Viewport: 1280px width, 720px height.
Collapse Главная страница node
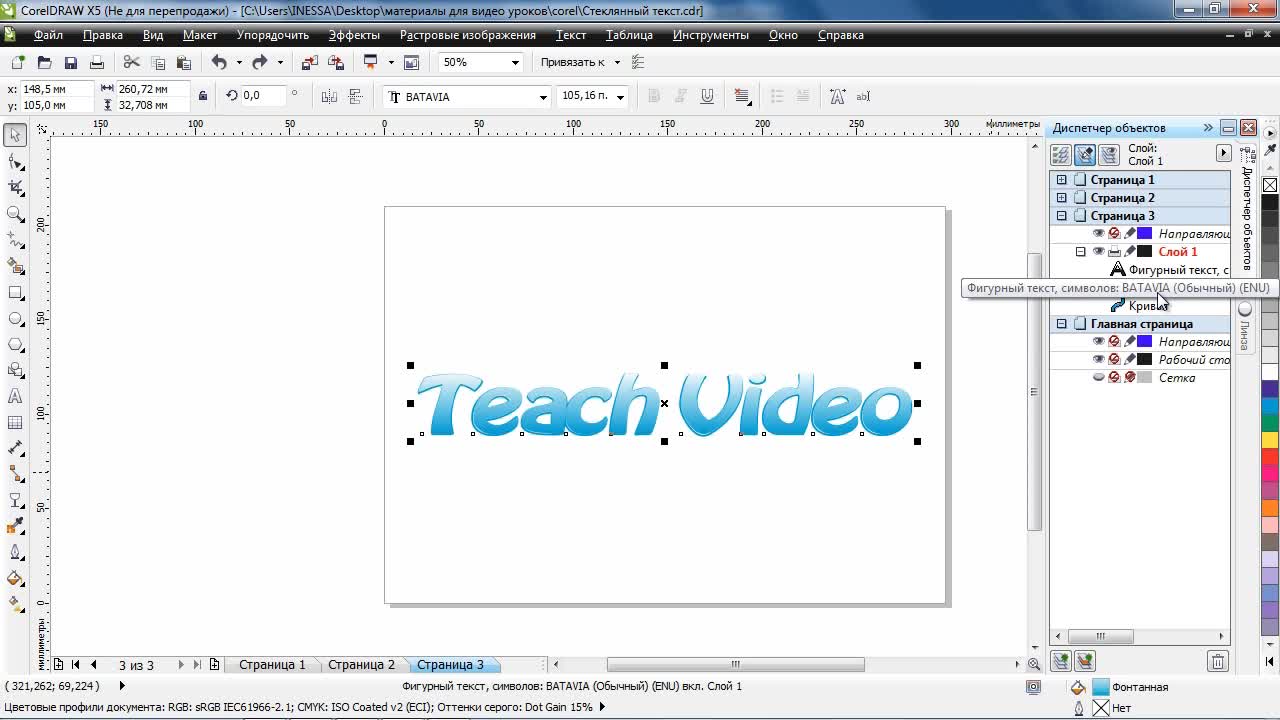coord(1062,324)
